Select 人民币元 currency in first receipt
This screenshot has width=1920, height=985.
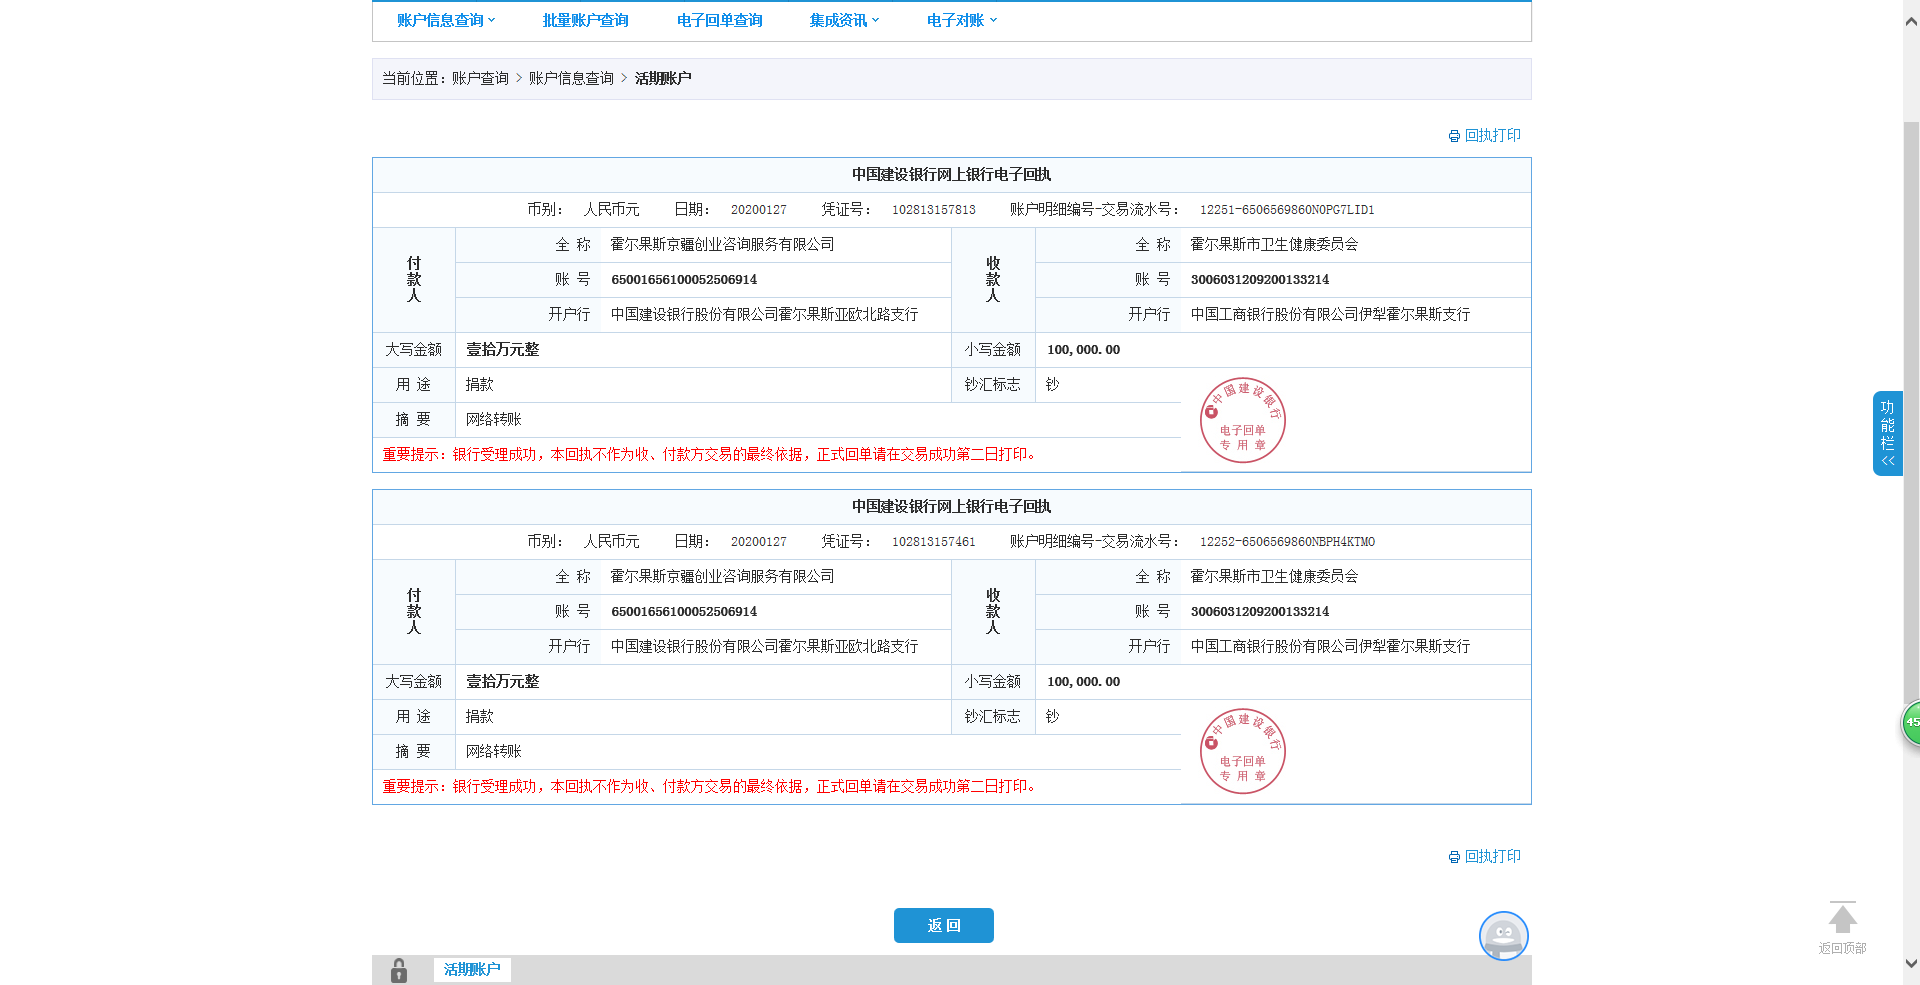click(611, 209)
